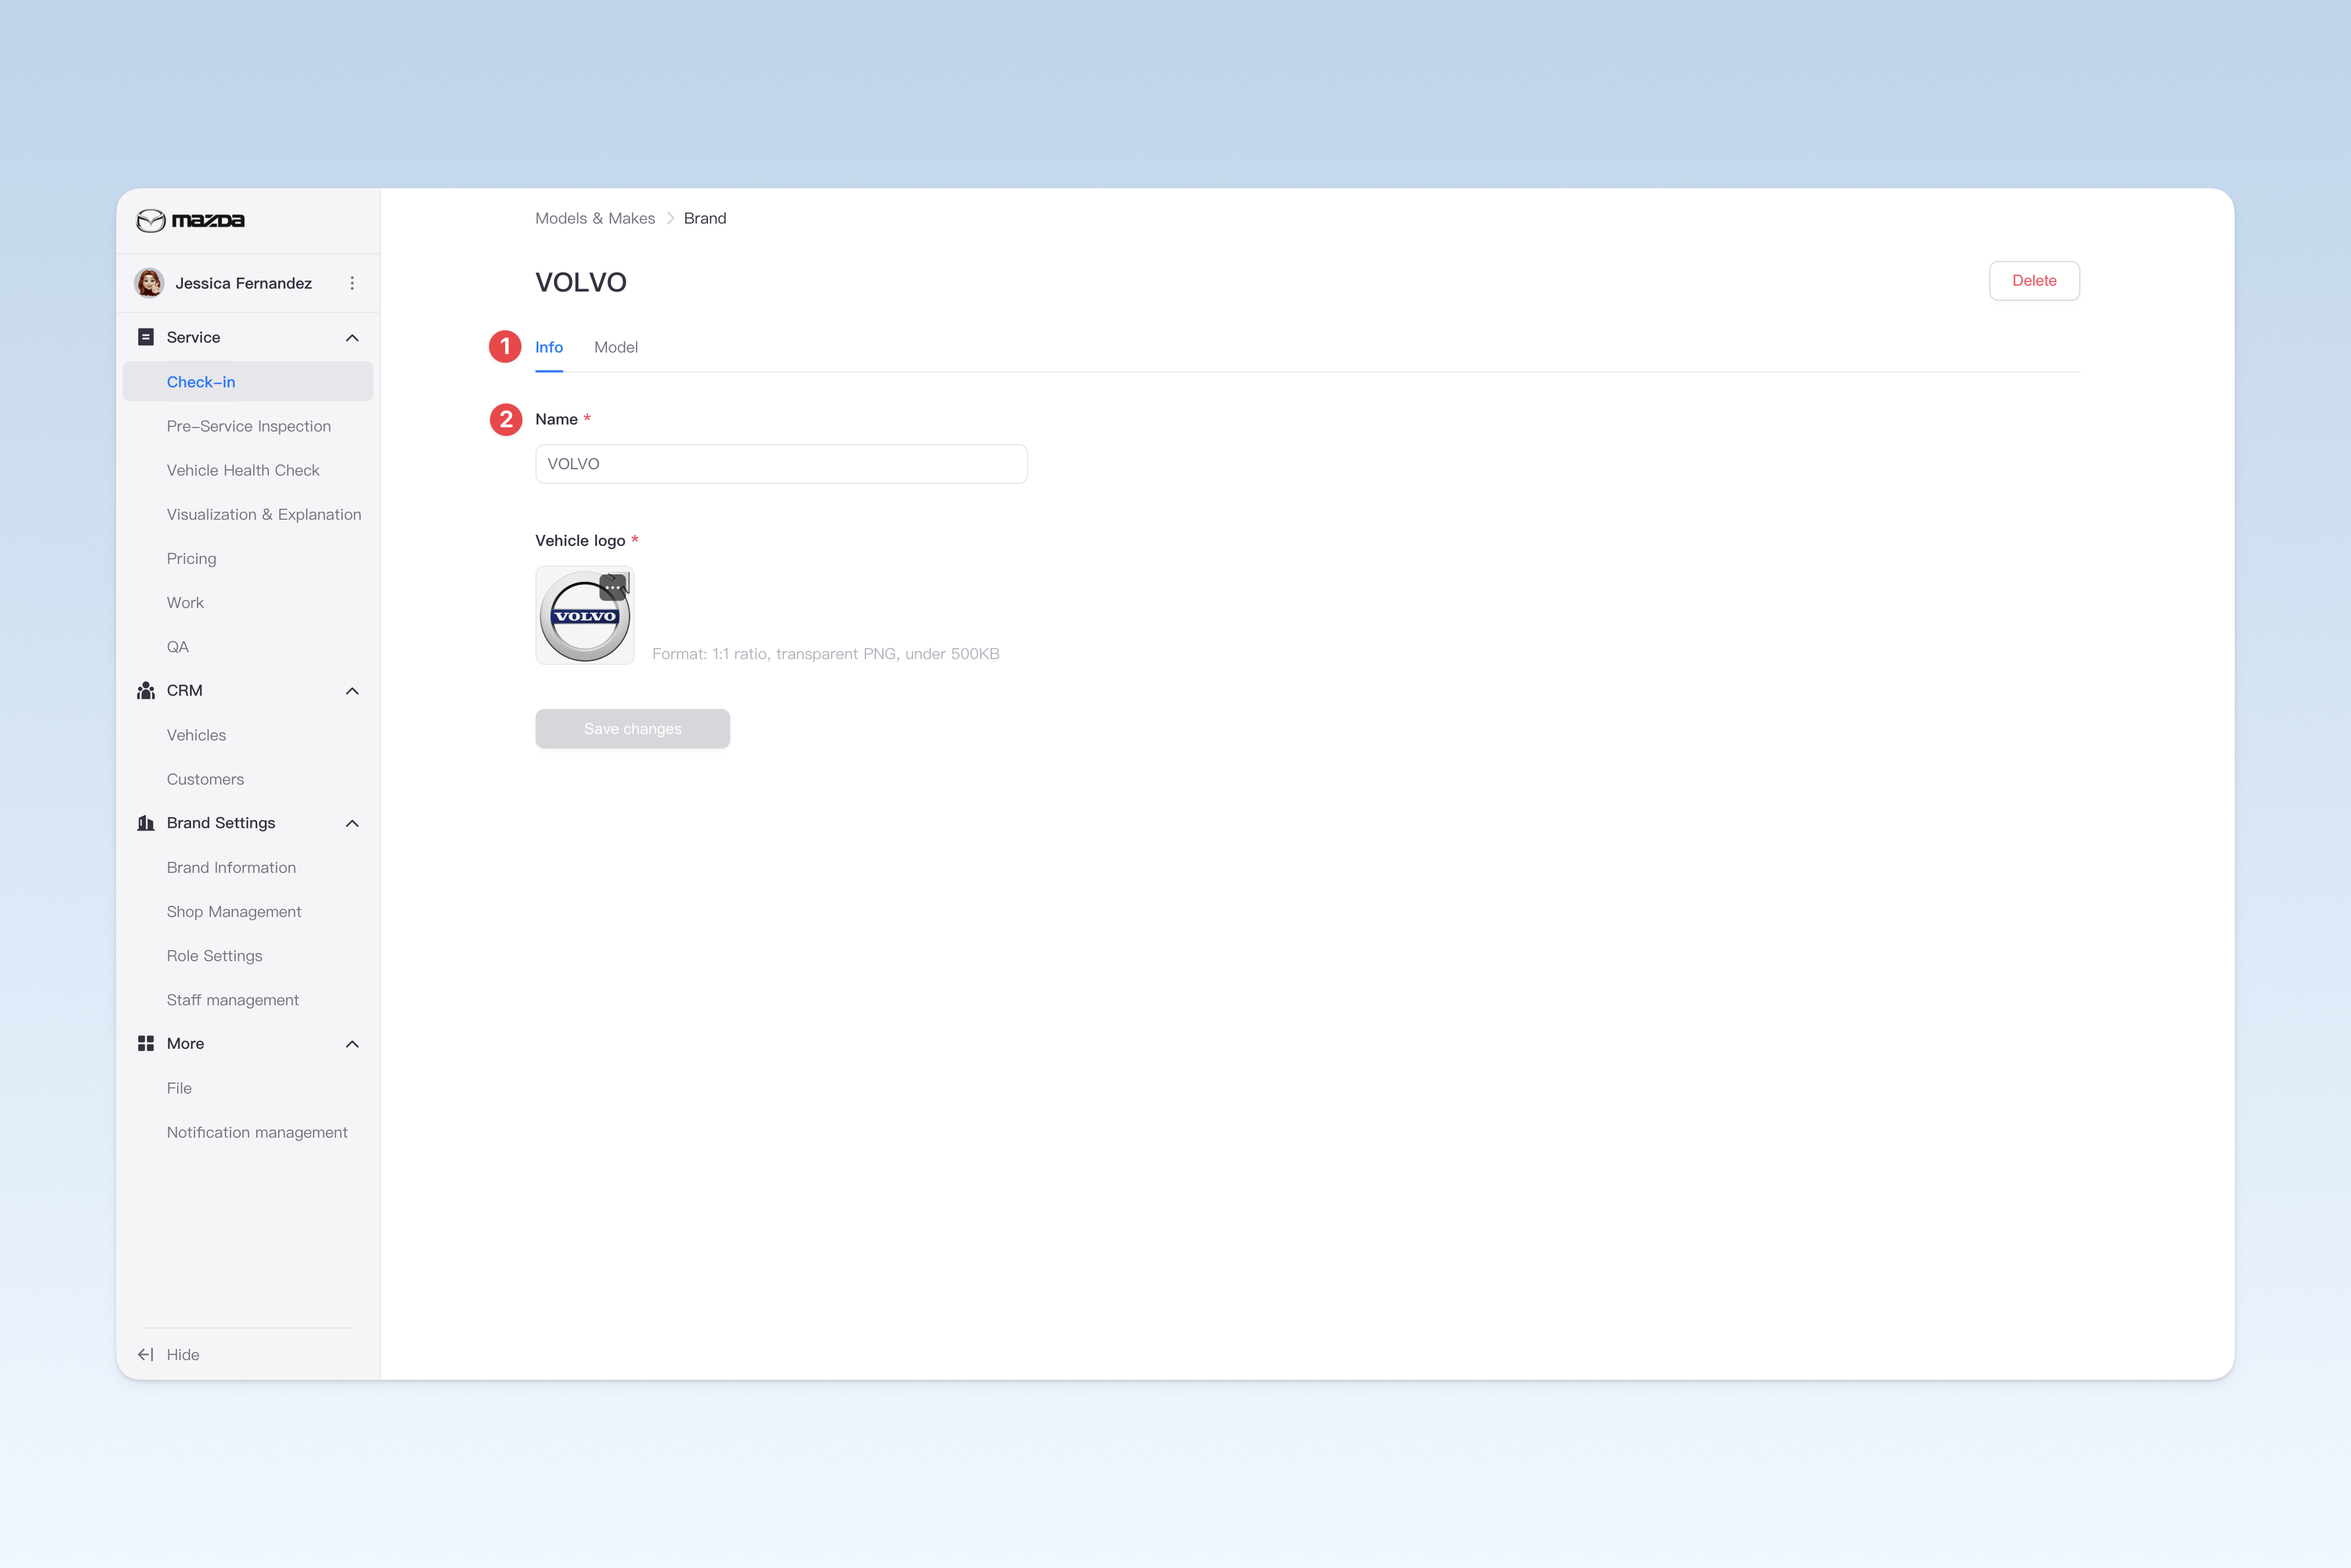Viewport: 2351px width, 1568px height.
Task: Click the Save changes button
Action: pos(632,729)
